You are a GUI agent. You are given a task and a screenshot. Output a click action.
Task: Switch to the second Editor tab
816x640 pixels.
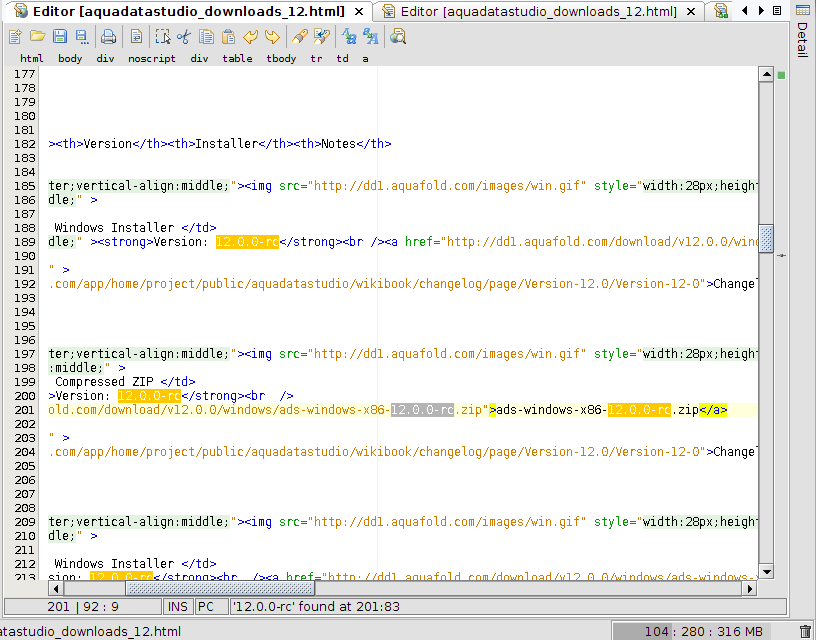tap(539, 11)
